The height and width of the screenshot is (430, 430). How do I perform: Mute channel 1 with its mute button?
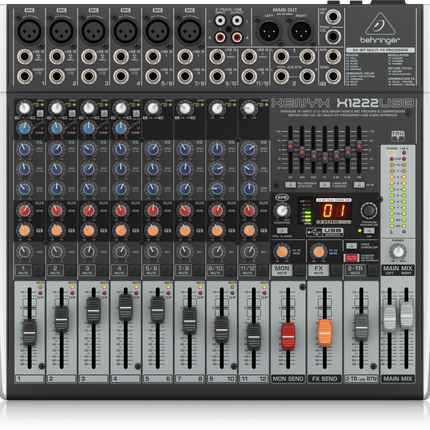click(38, 270)
